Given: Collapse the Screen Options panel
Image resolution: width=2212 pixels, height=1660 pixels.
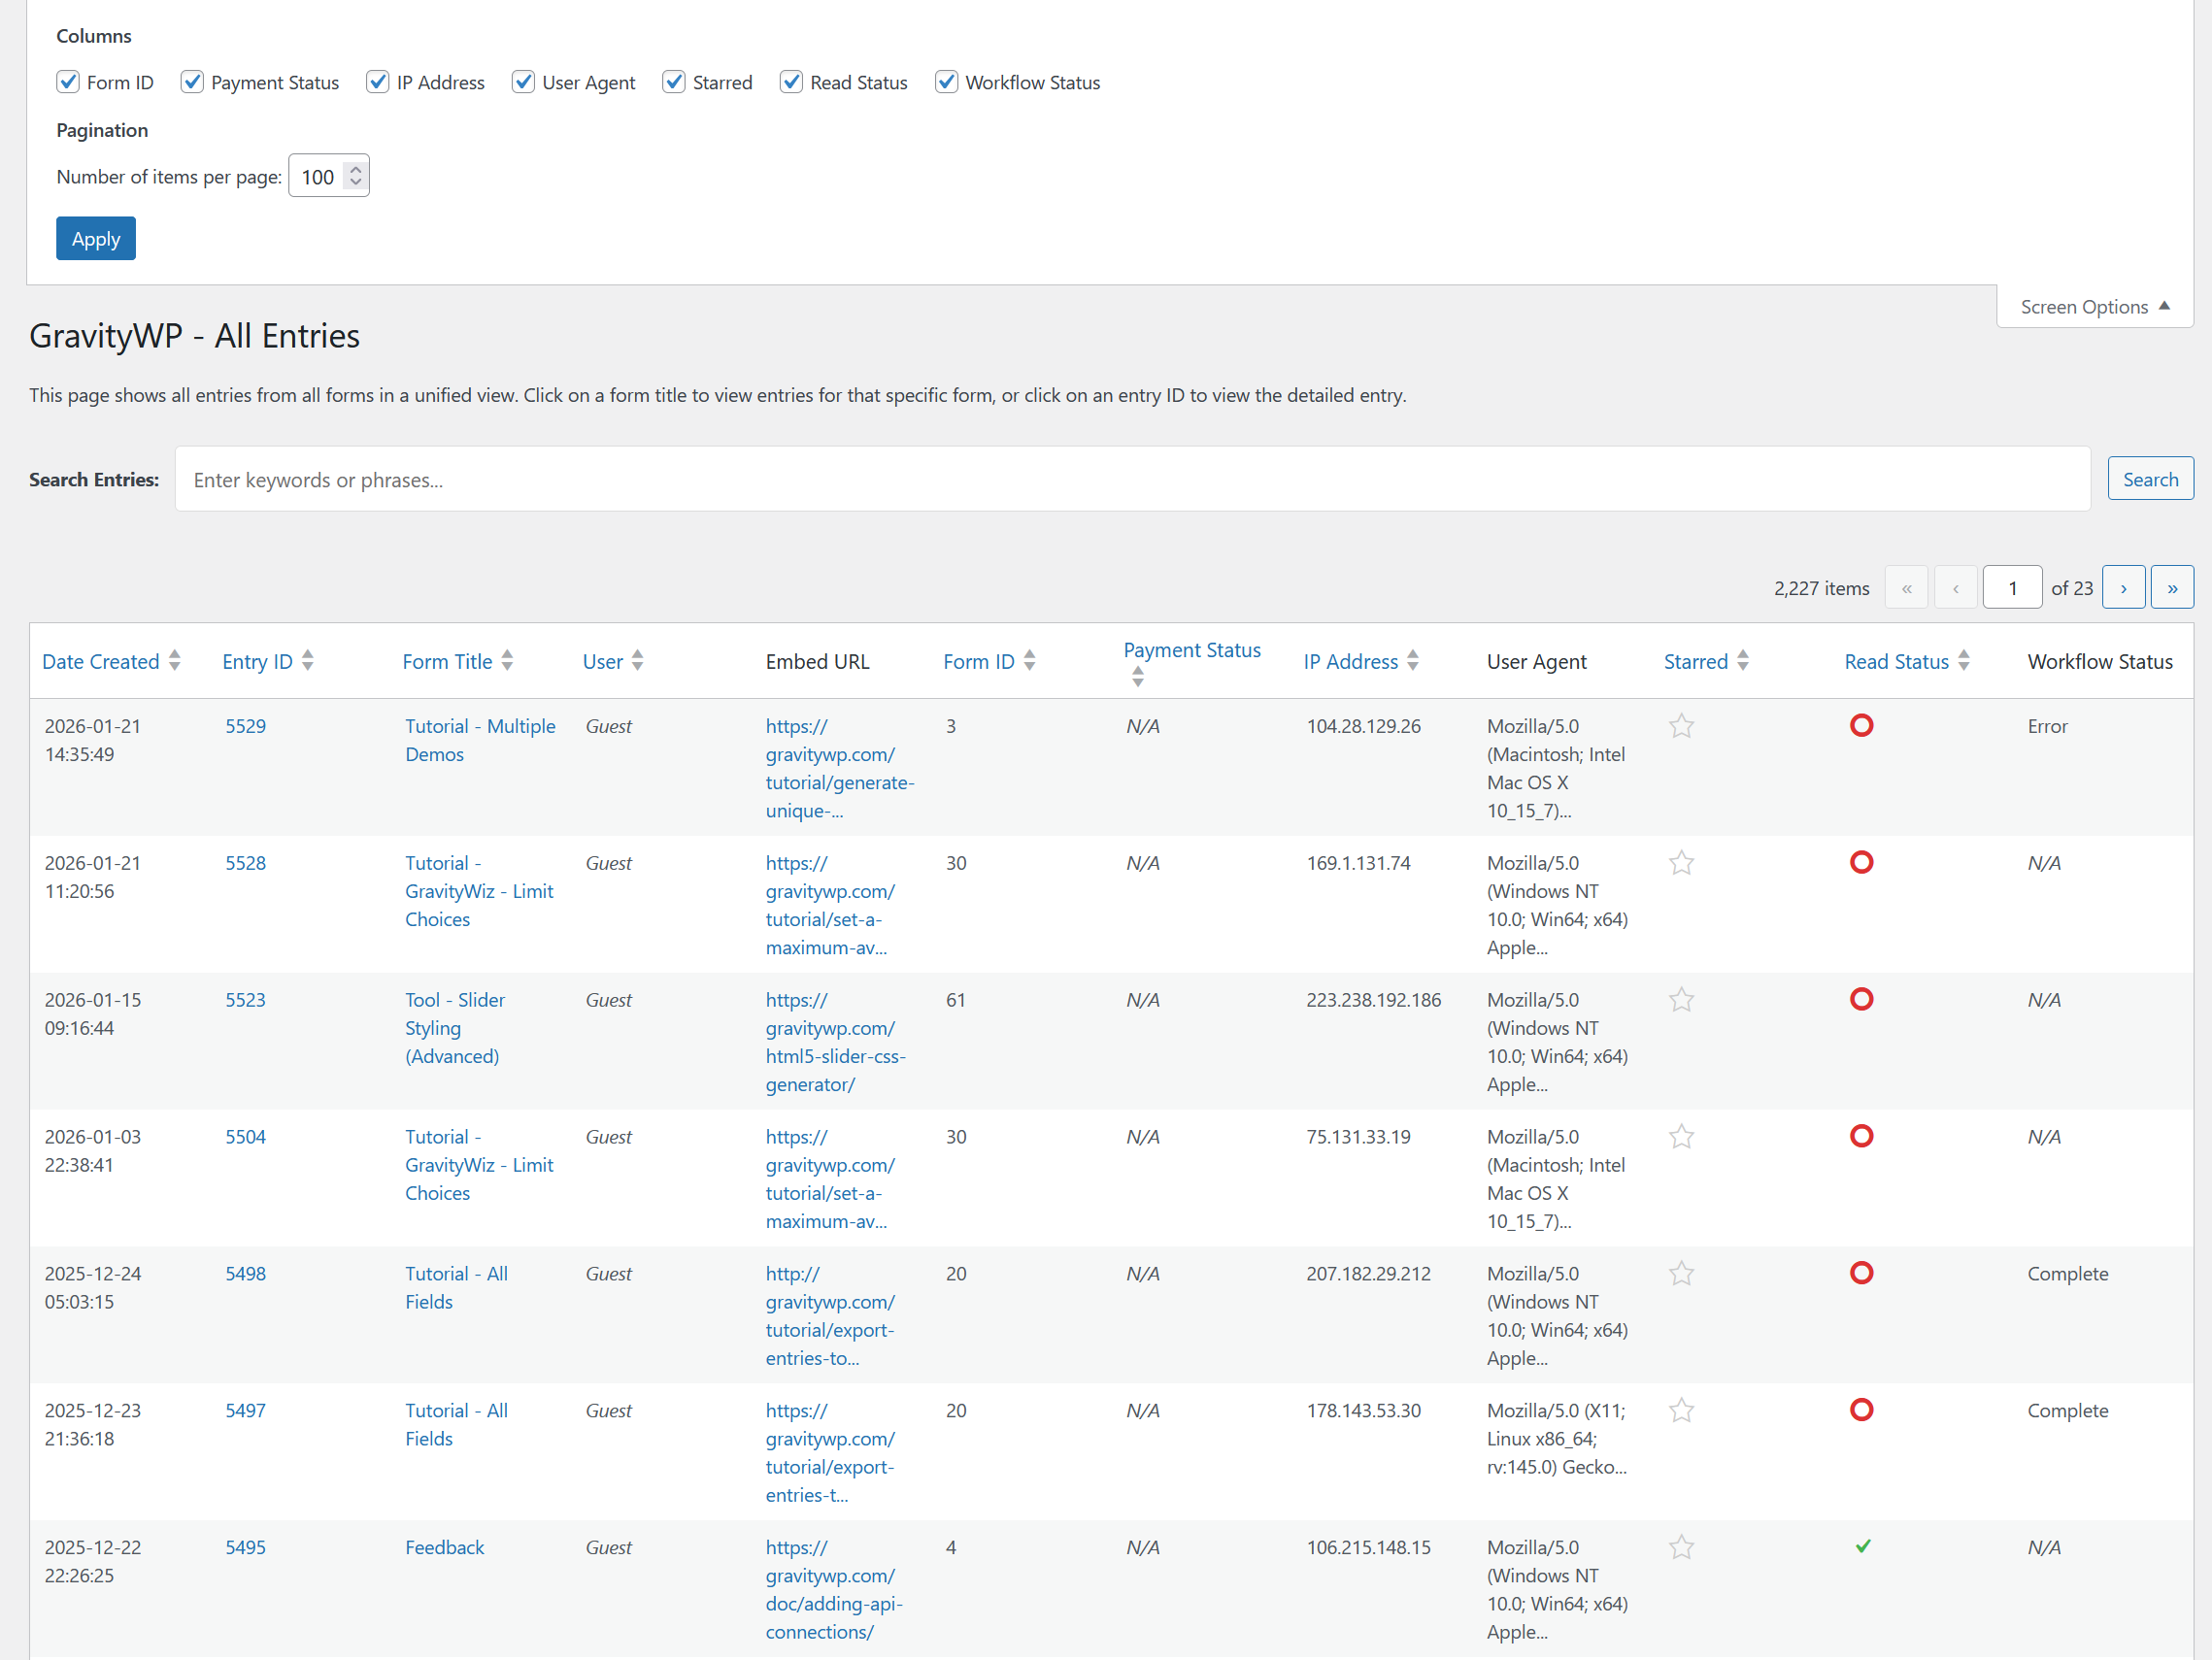Looking at the screenshot, I should pyautogui.click(x=2093, y=306).
